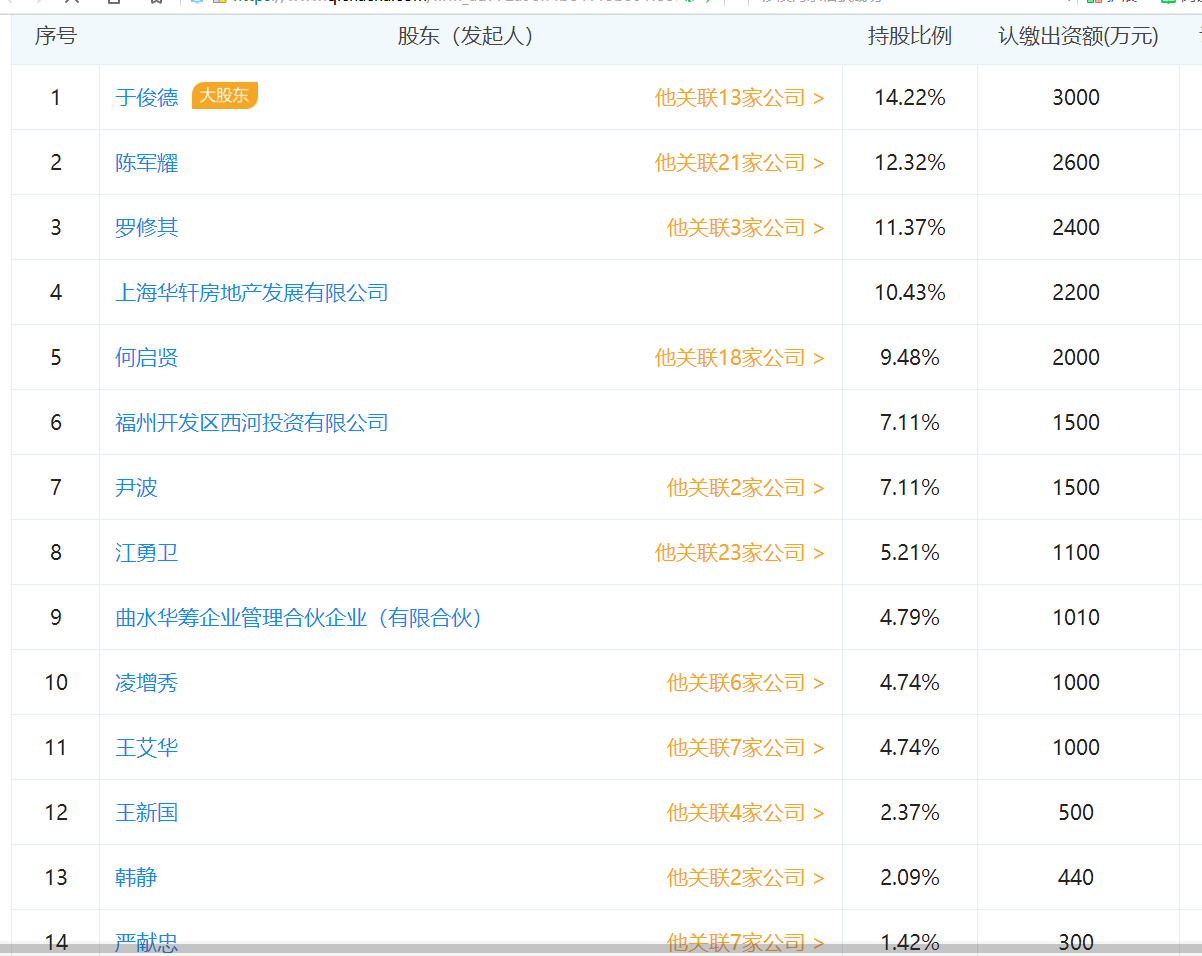Viewport: 1202px width, 956px height.
Task: Select the 9.48% shareholding cell
Action: [x=910, y=357]
